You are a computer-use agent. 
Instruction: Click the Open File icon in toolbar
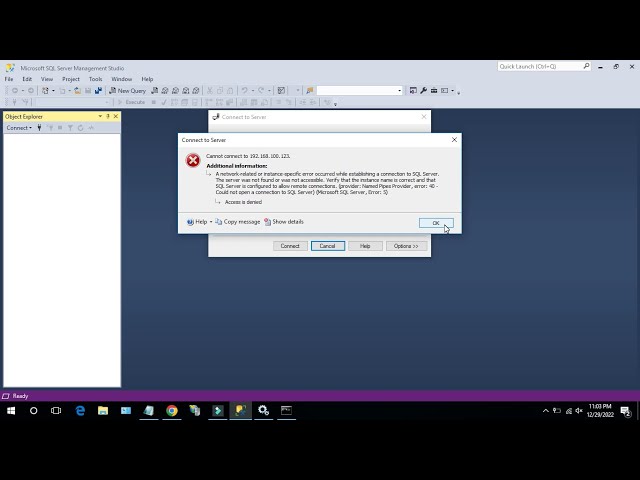77,91
